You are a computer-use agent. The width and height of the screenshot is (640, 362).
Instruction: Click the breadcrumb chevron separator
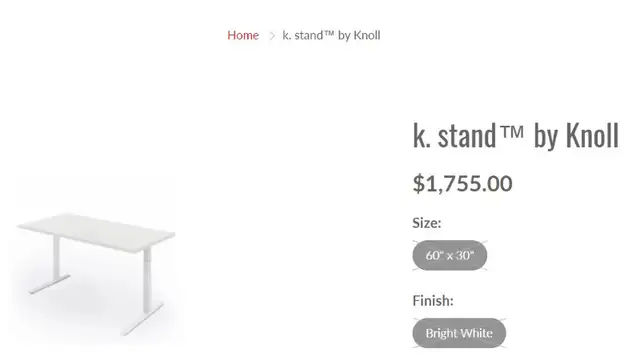[272, 36]
